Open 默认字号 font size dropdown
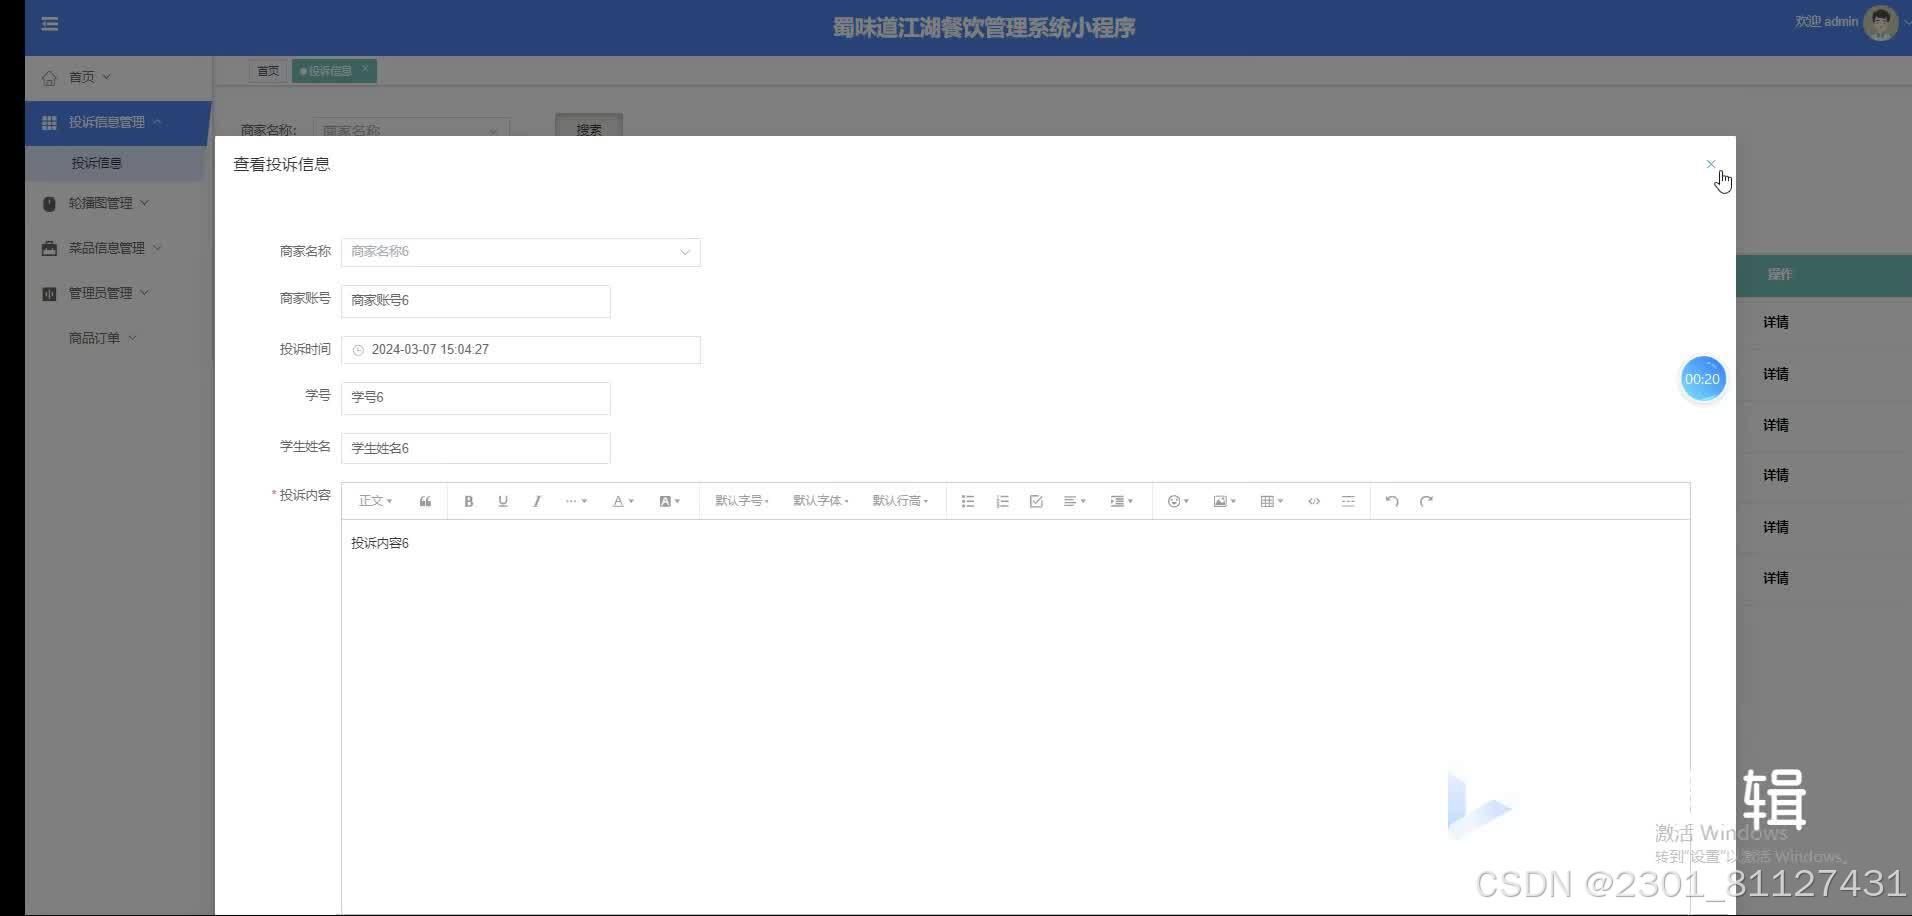Viewport: 1912px width, 916px height. coord(741,501)
